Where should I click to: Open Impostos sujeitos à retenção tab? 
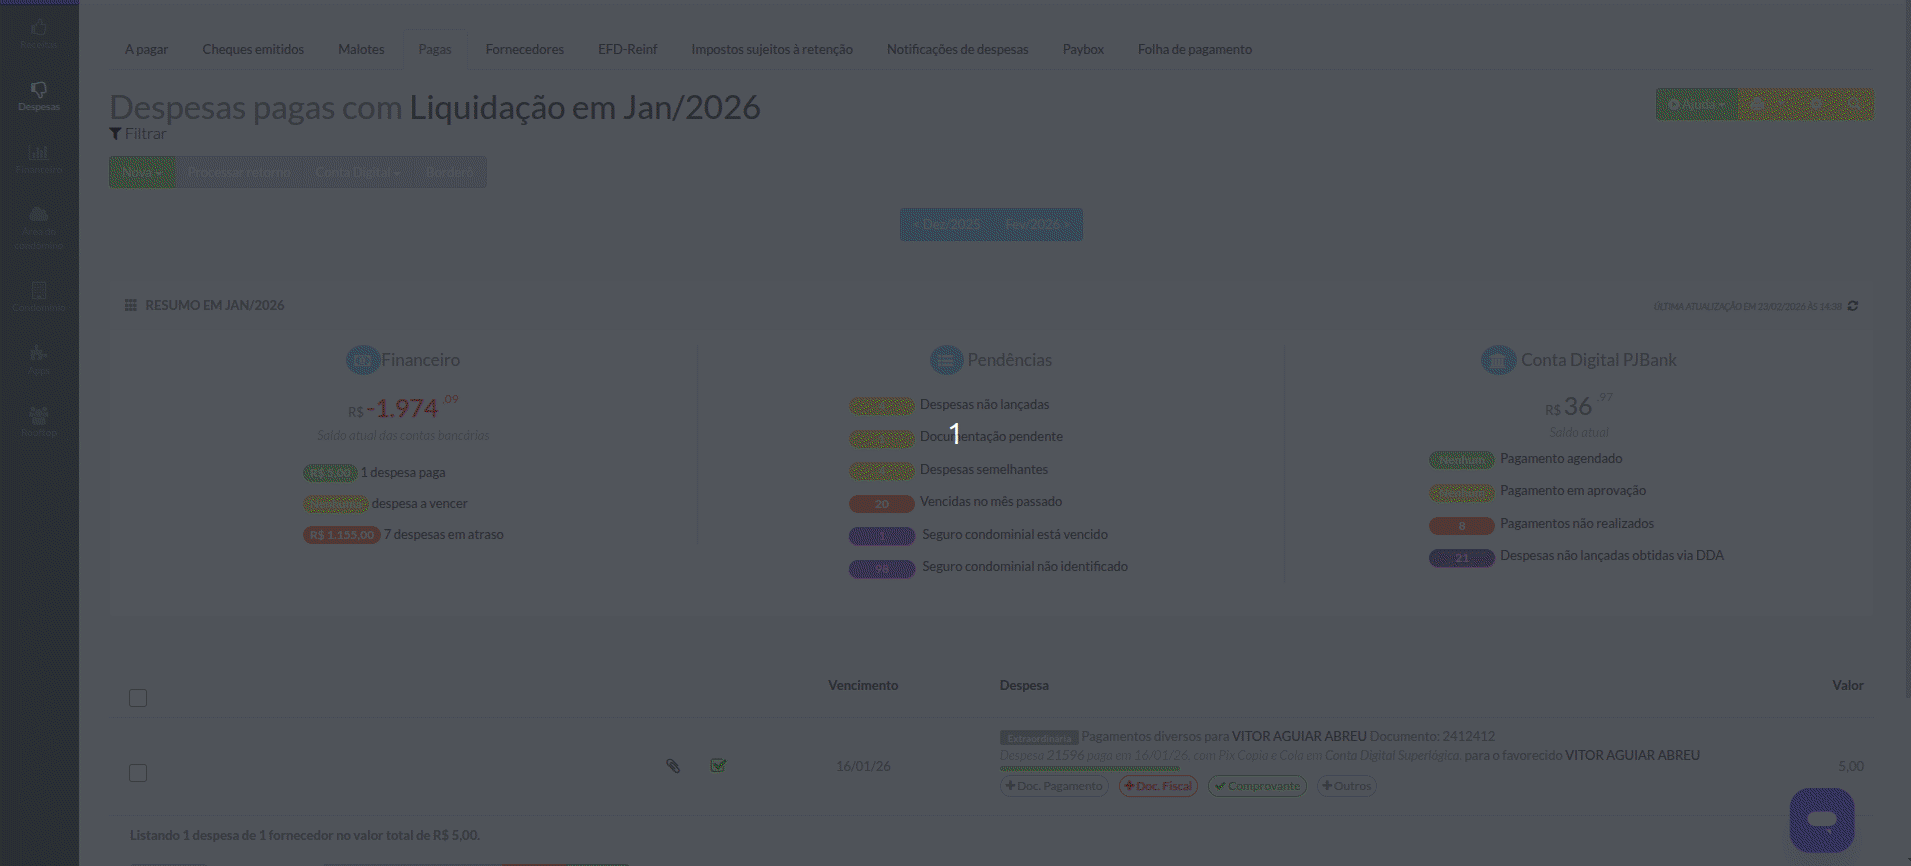(772, 49)
